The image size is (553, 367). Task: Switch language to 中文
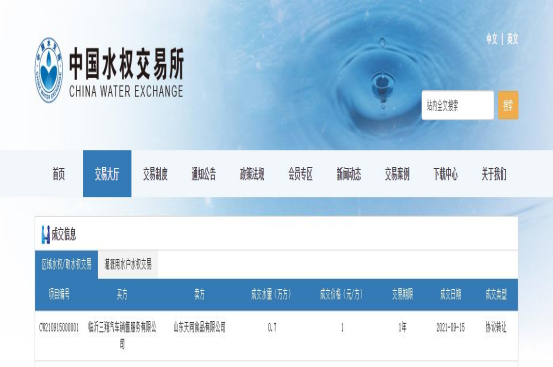pos(492,38)
